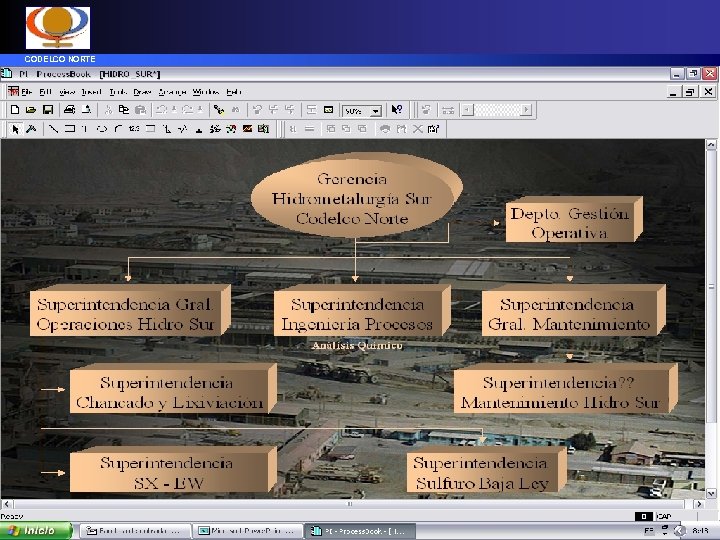
Task: Click the time slider right arrow in toolbar
Action: click(526, 110)
